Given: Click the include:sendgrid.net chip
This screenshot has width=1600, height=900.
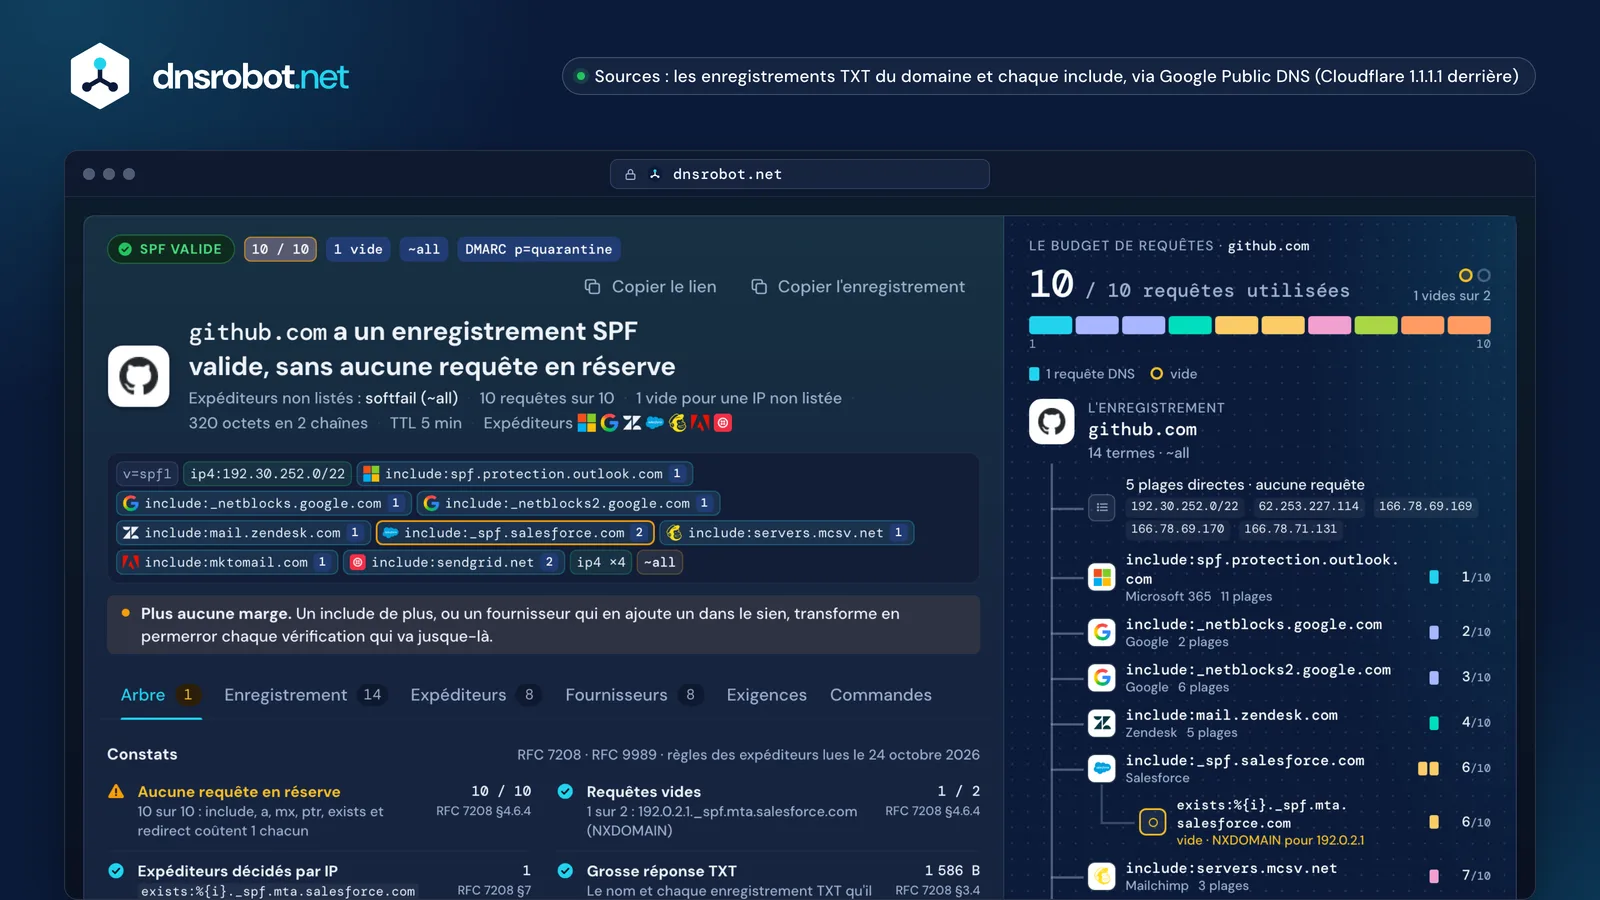Looking at the screenshot, I should [x=454, y=562].
